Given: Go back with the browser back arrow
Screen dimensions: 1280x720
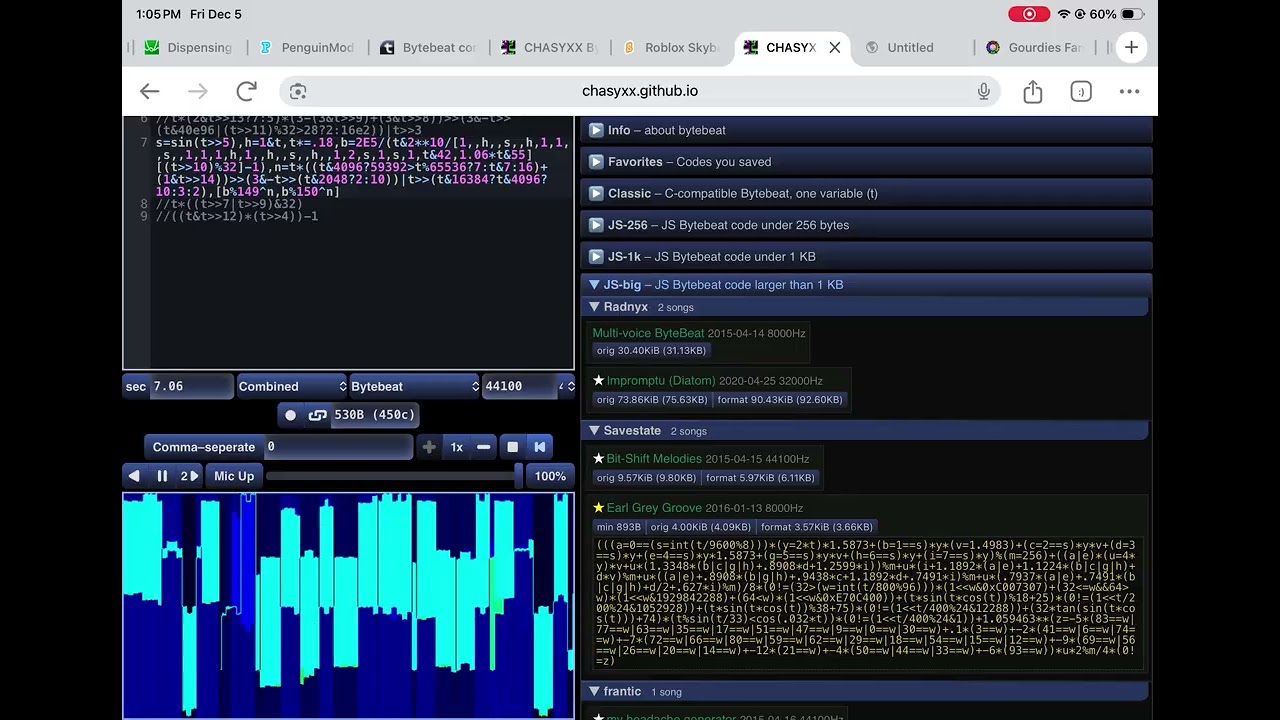Looking at the screenshot, I should (x=149, y=91).
